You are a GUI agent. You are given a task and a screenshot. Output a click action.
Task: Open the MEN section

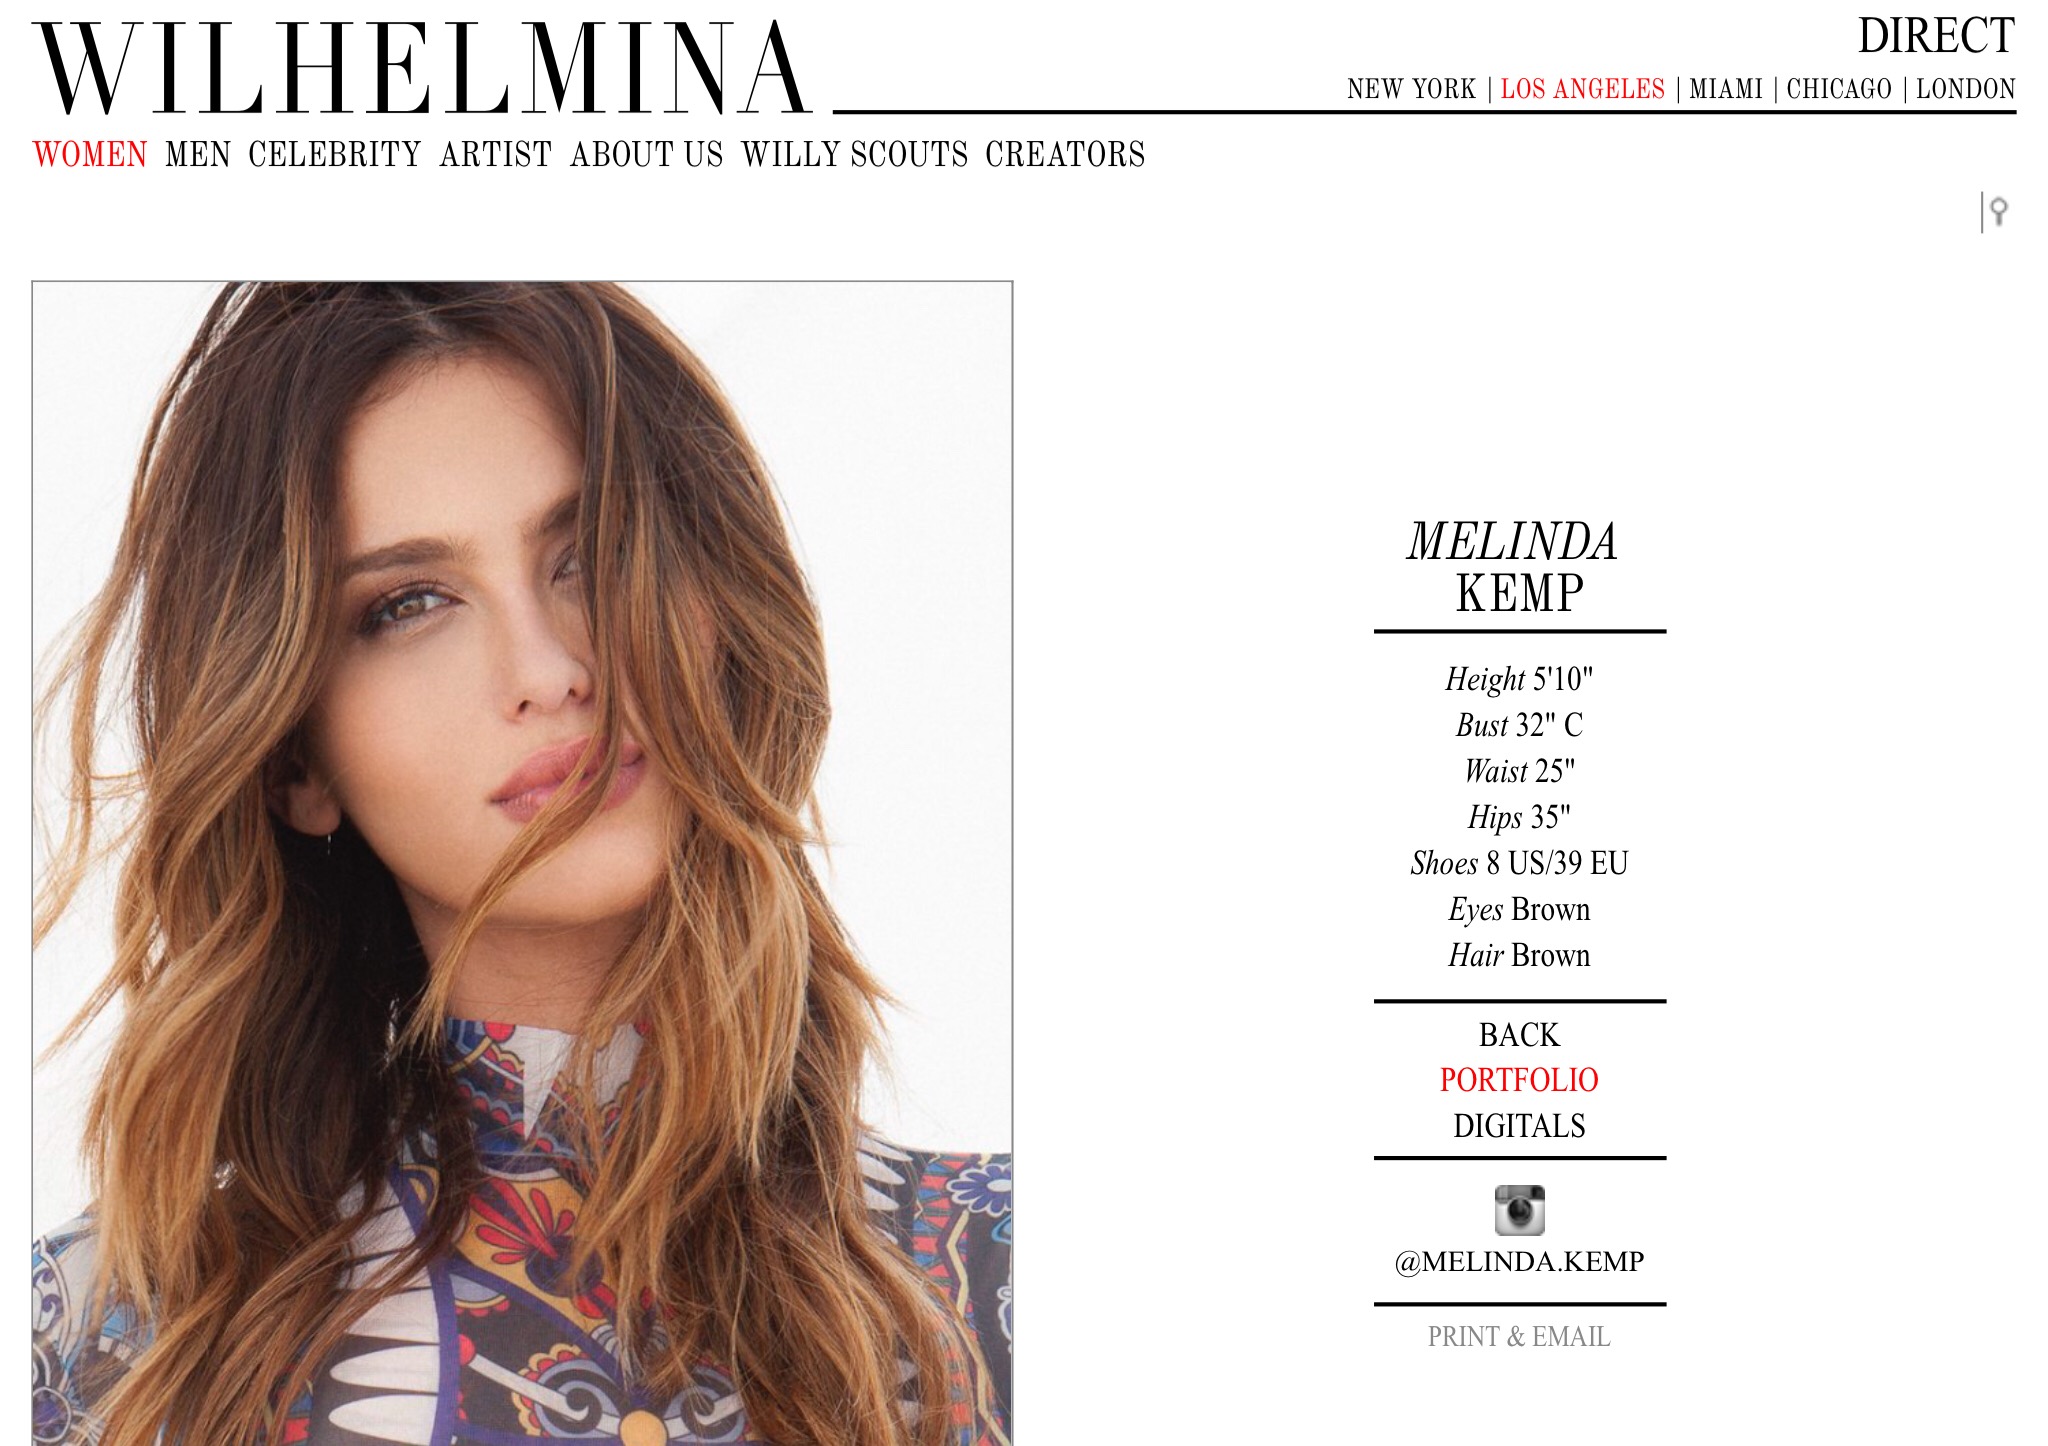[198, 154]
